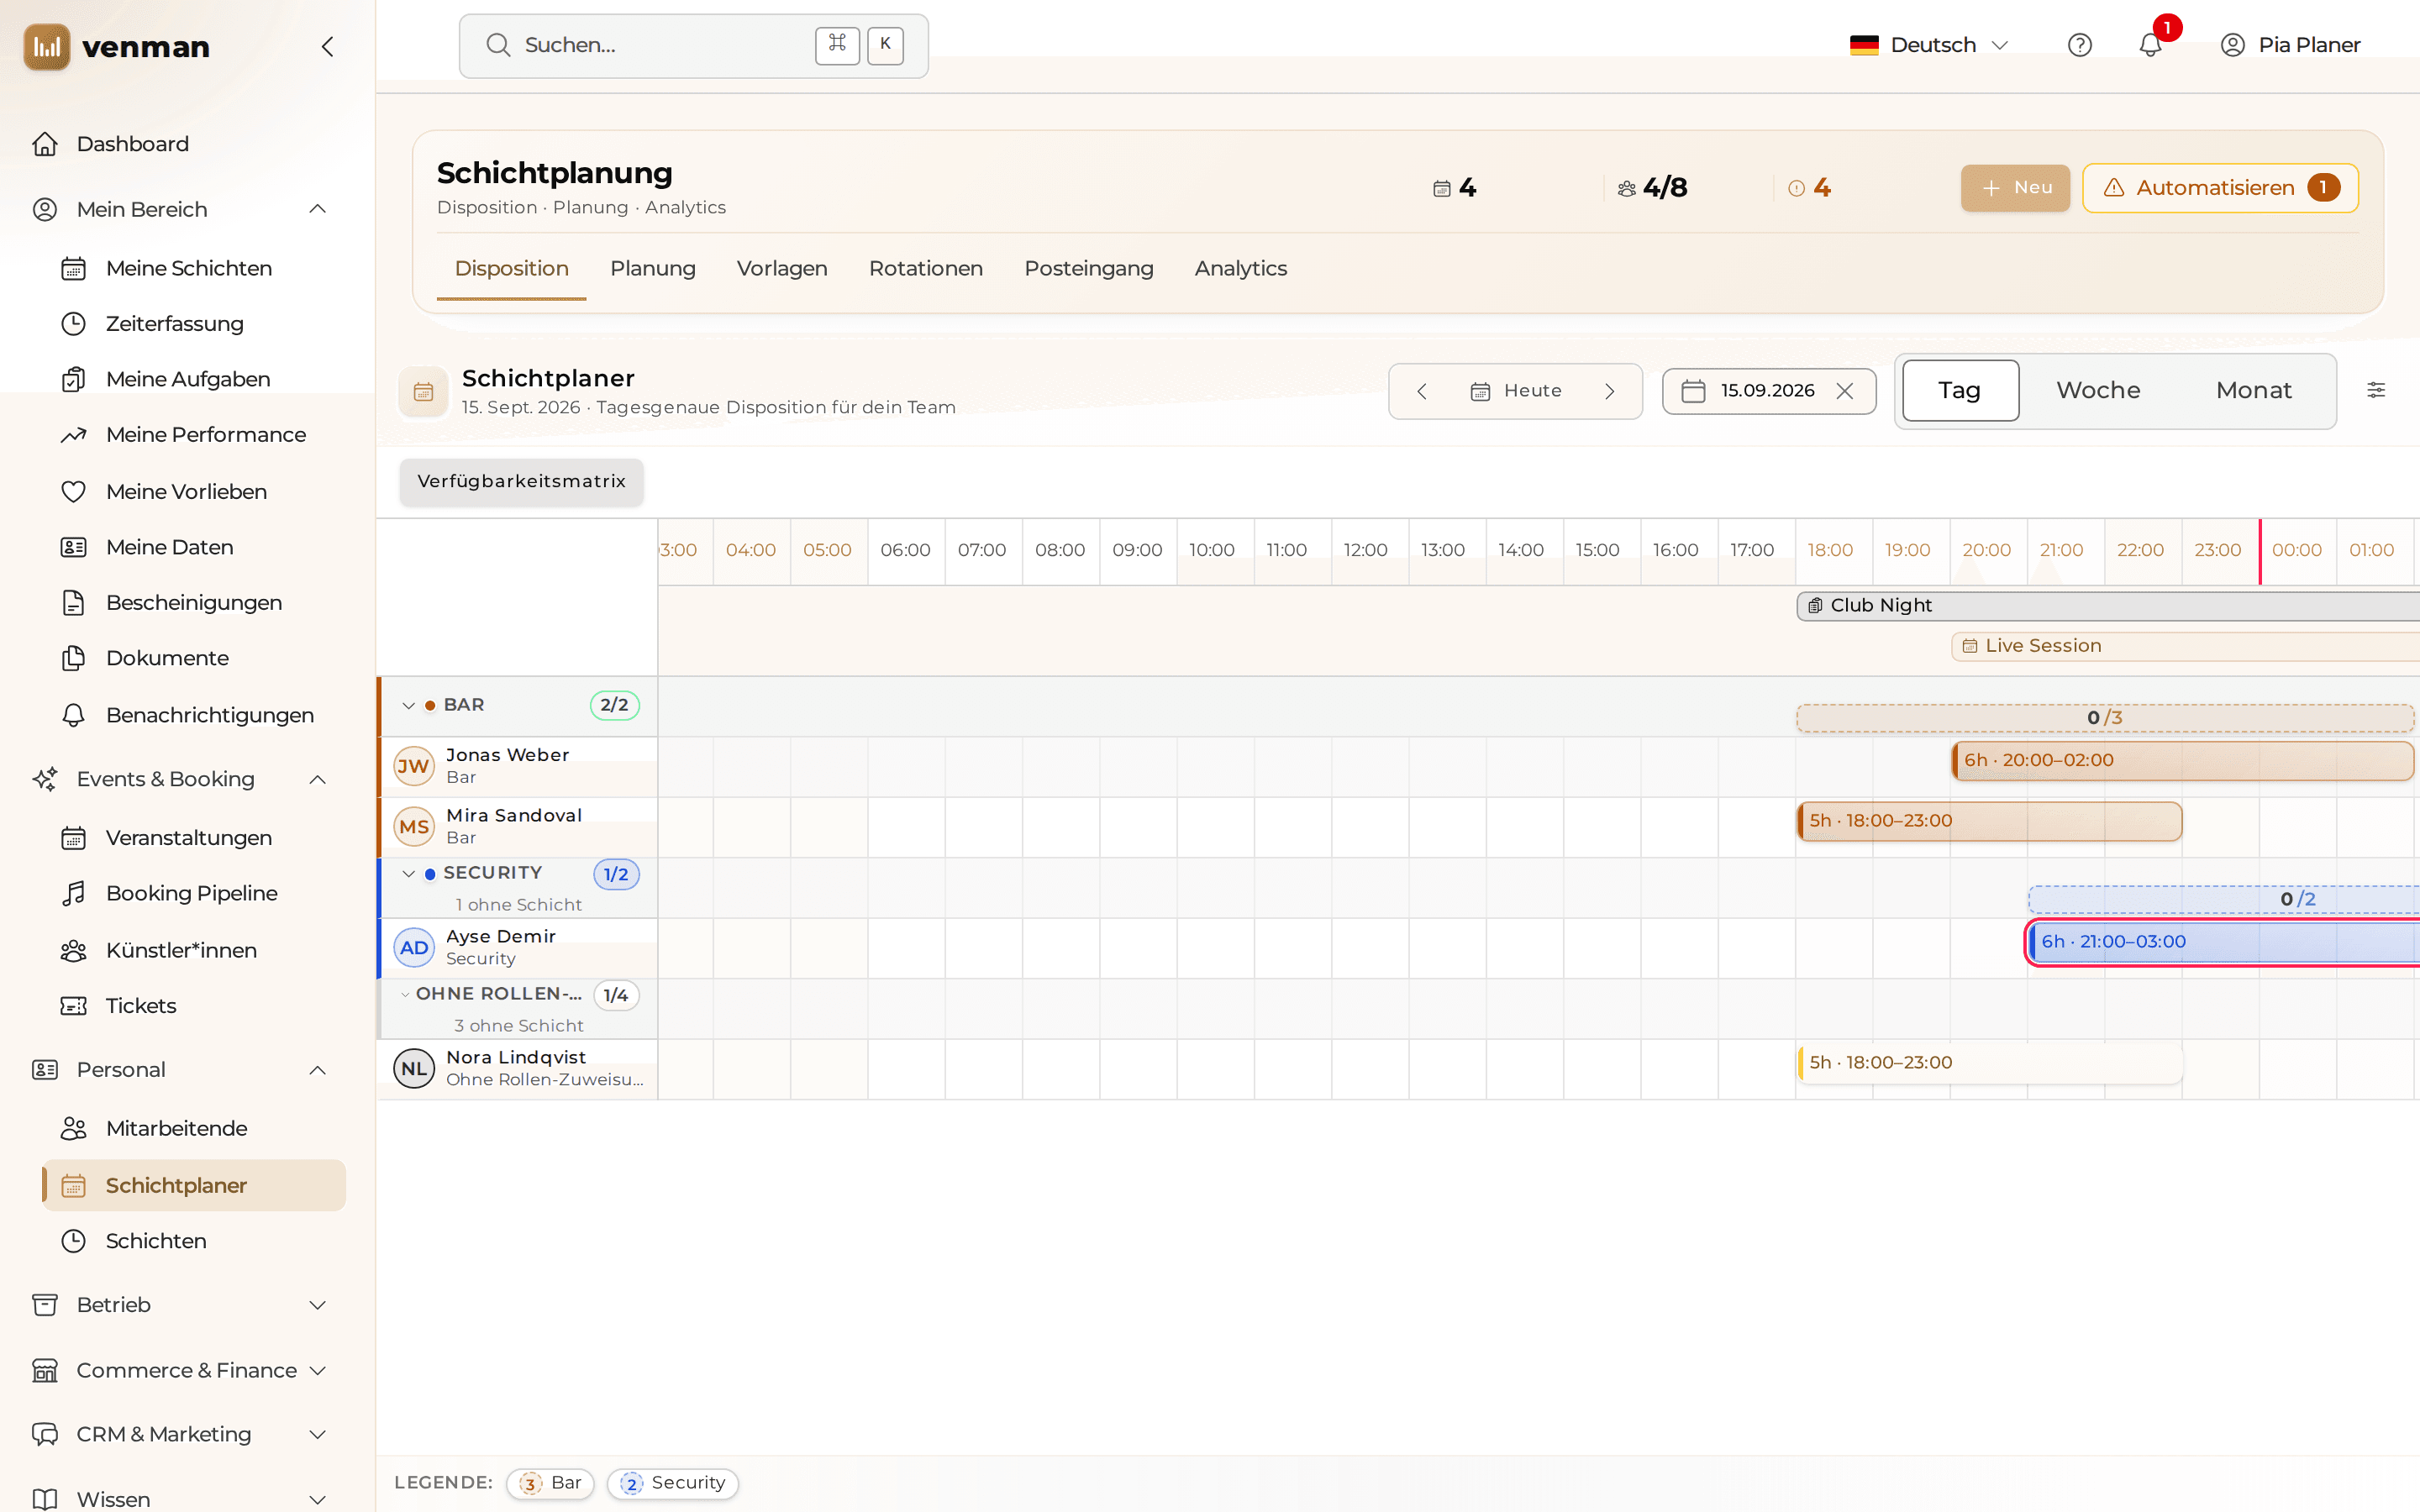Click the venman logo icon
The width and height of the screenshot is (2420, 1512).
[x=47, y=47]
